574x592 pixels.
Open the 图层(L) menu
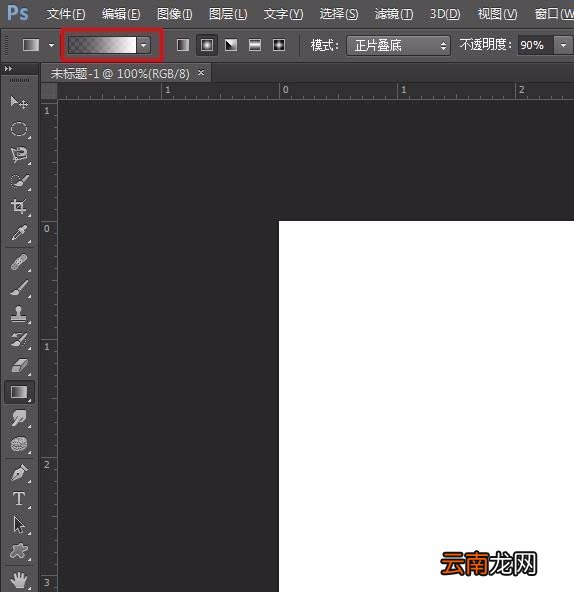tap(228, 14)
